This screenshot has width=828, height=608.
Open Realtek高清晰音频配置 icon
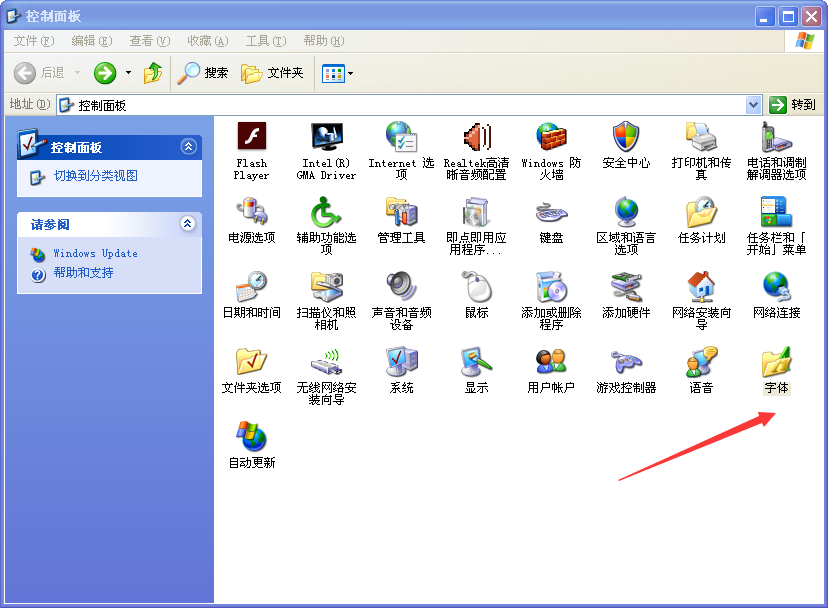[476, 137]
